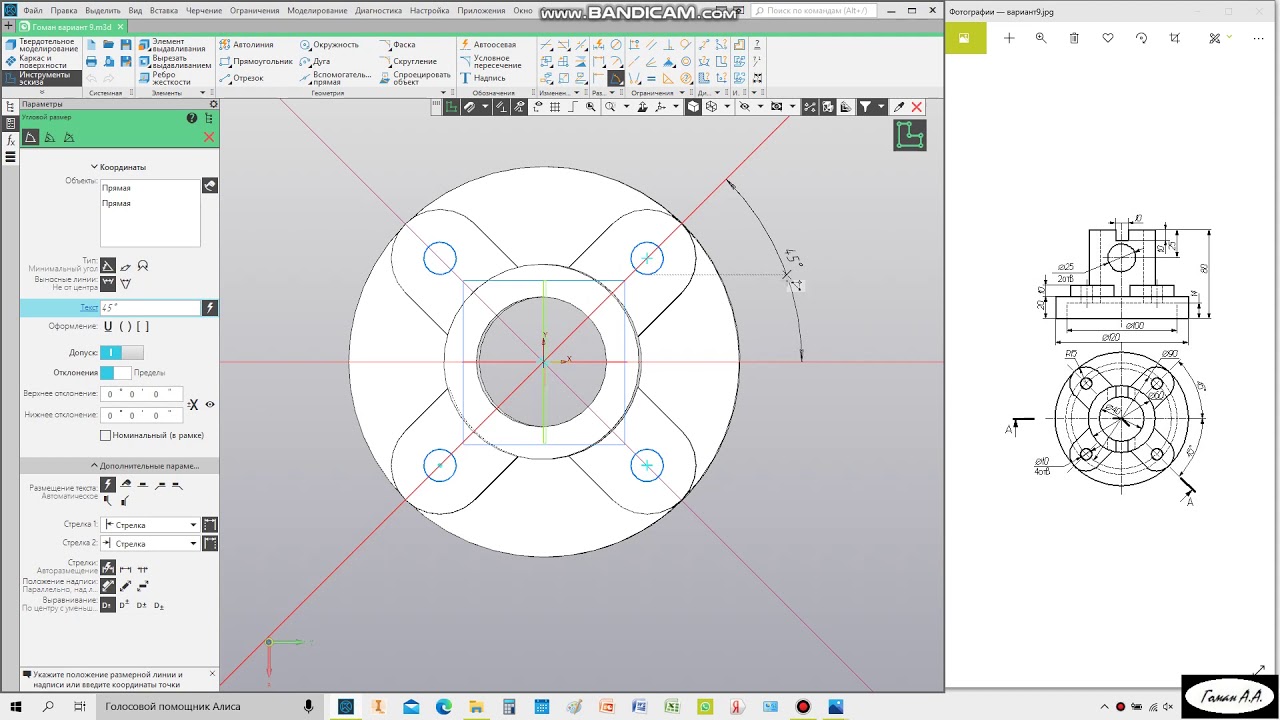
Task: Select the Прямоугольник tool
Action: click(x=257, y=61)
